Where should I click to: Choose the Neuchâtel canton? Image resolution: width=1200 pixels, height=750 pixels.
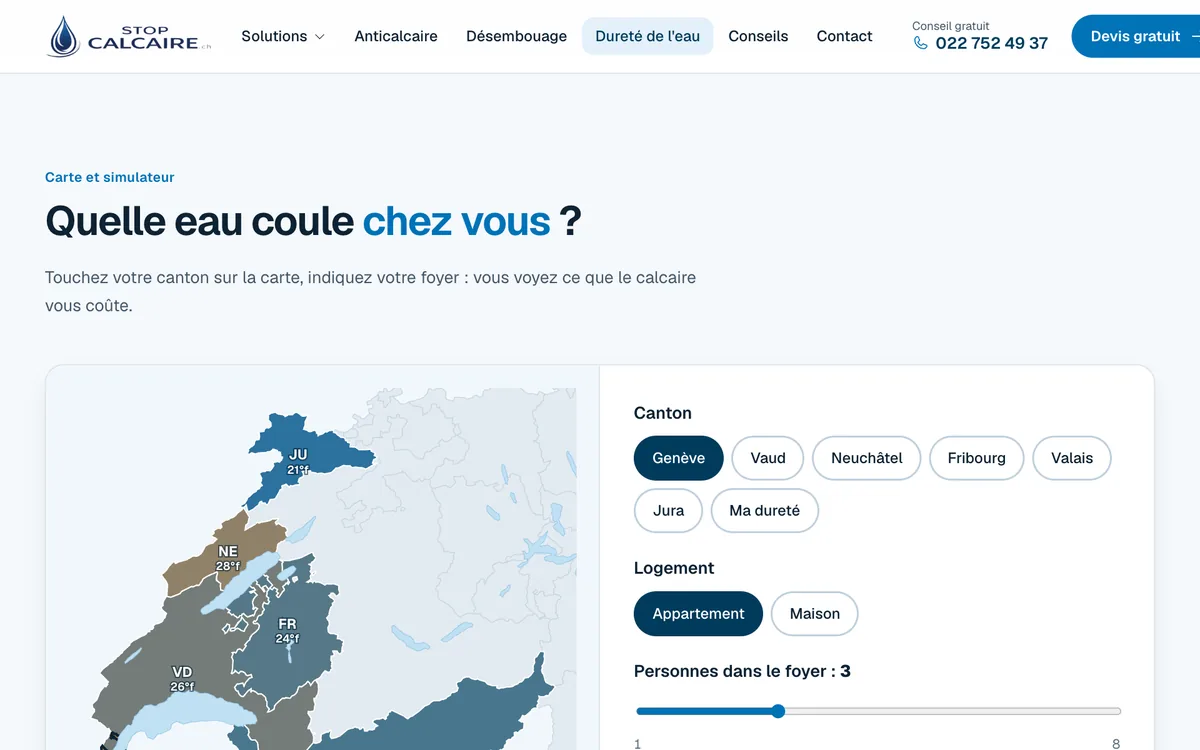click(x=867, y=458)
